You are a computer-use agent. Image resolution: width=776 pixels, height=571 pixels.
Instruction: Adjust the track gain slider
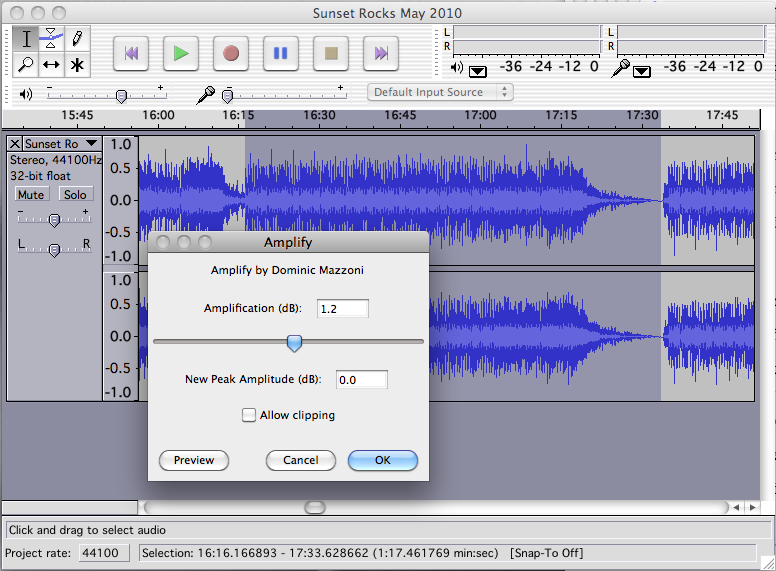tap(54, 220)
